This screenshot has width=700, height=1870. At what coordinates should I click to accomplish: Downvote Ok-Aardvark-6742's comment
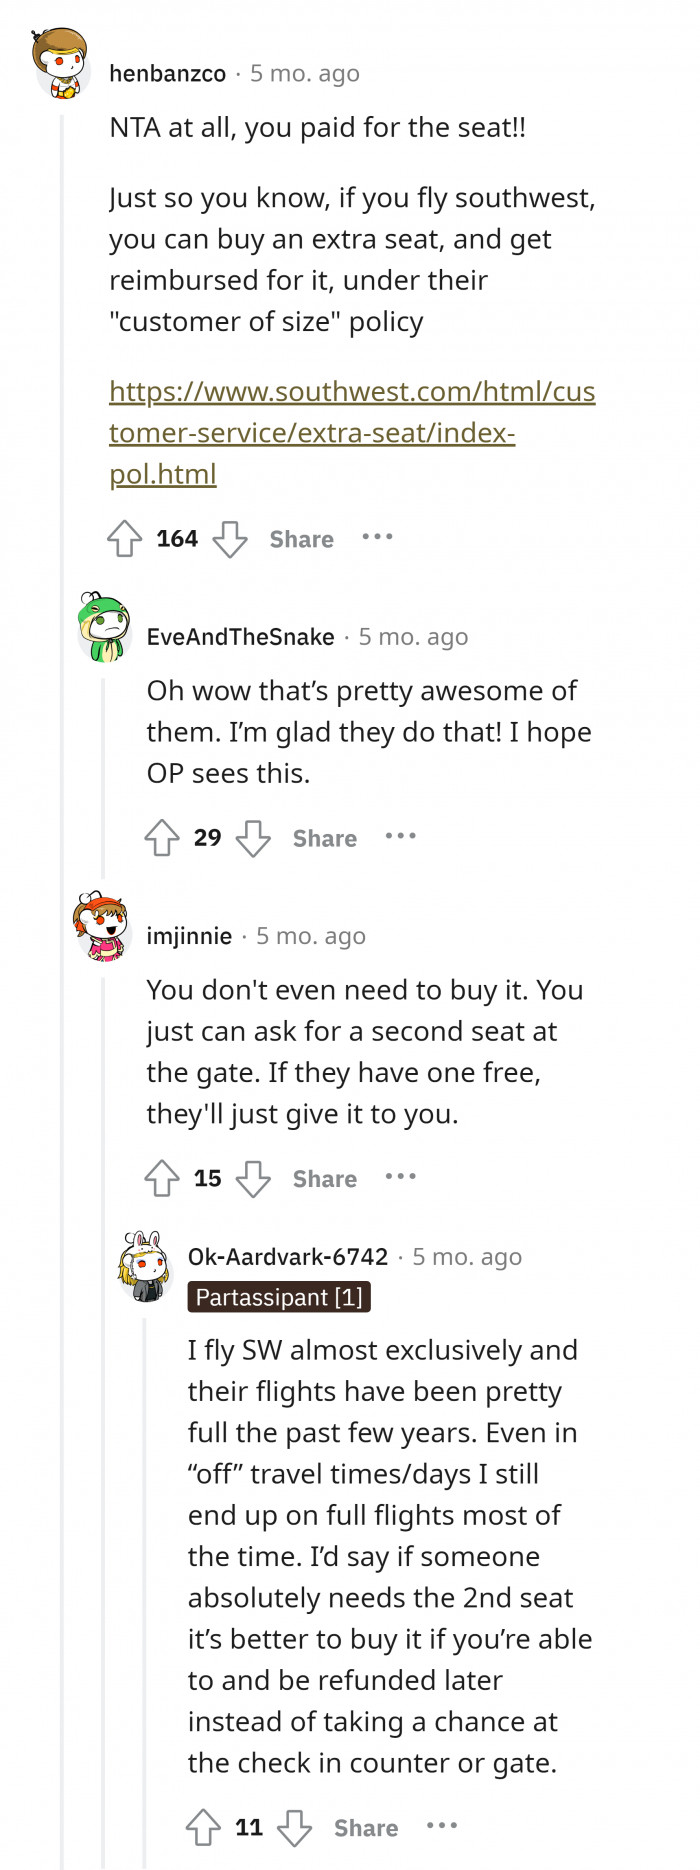294,1828
